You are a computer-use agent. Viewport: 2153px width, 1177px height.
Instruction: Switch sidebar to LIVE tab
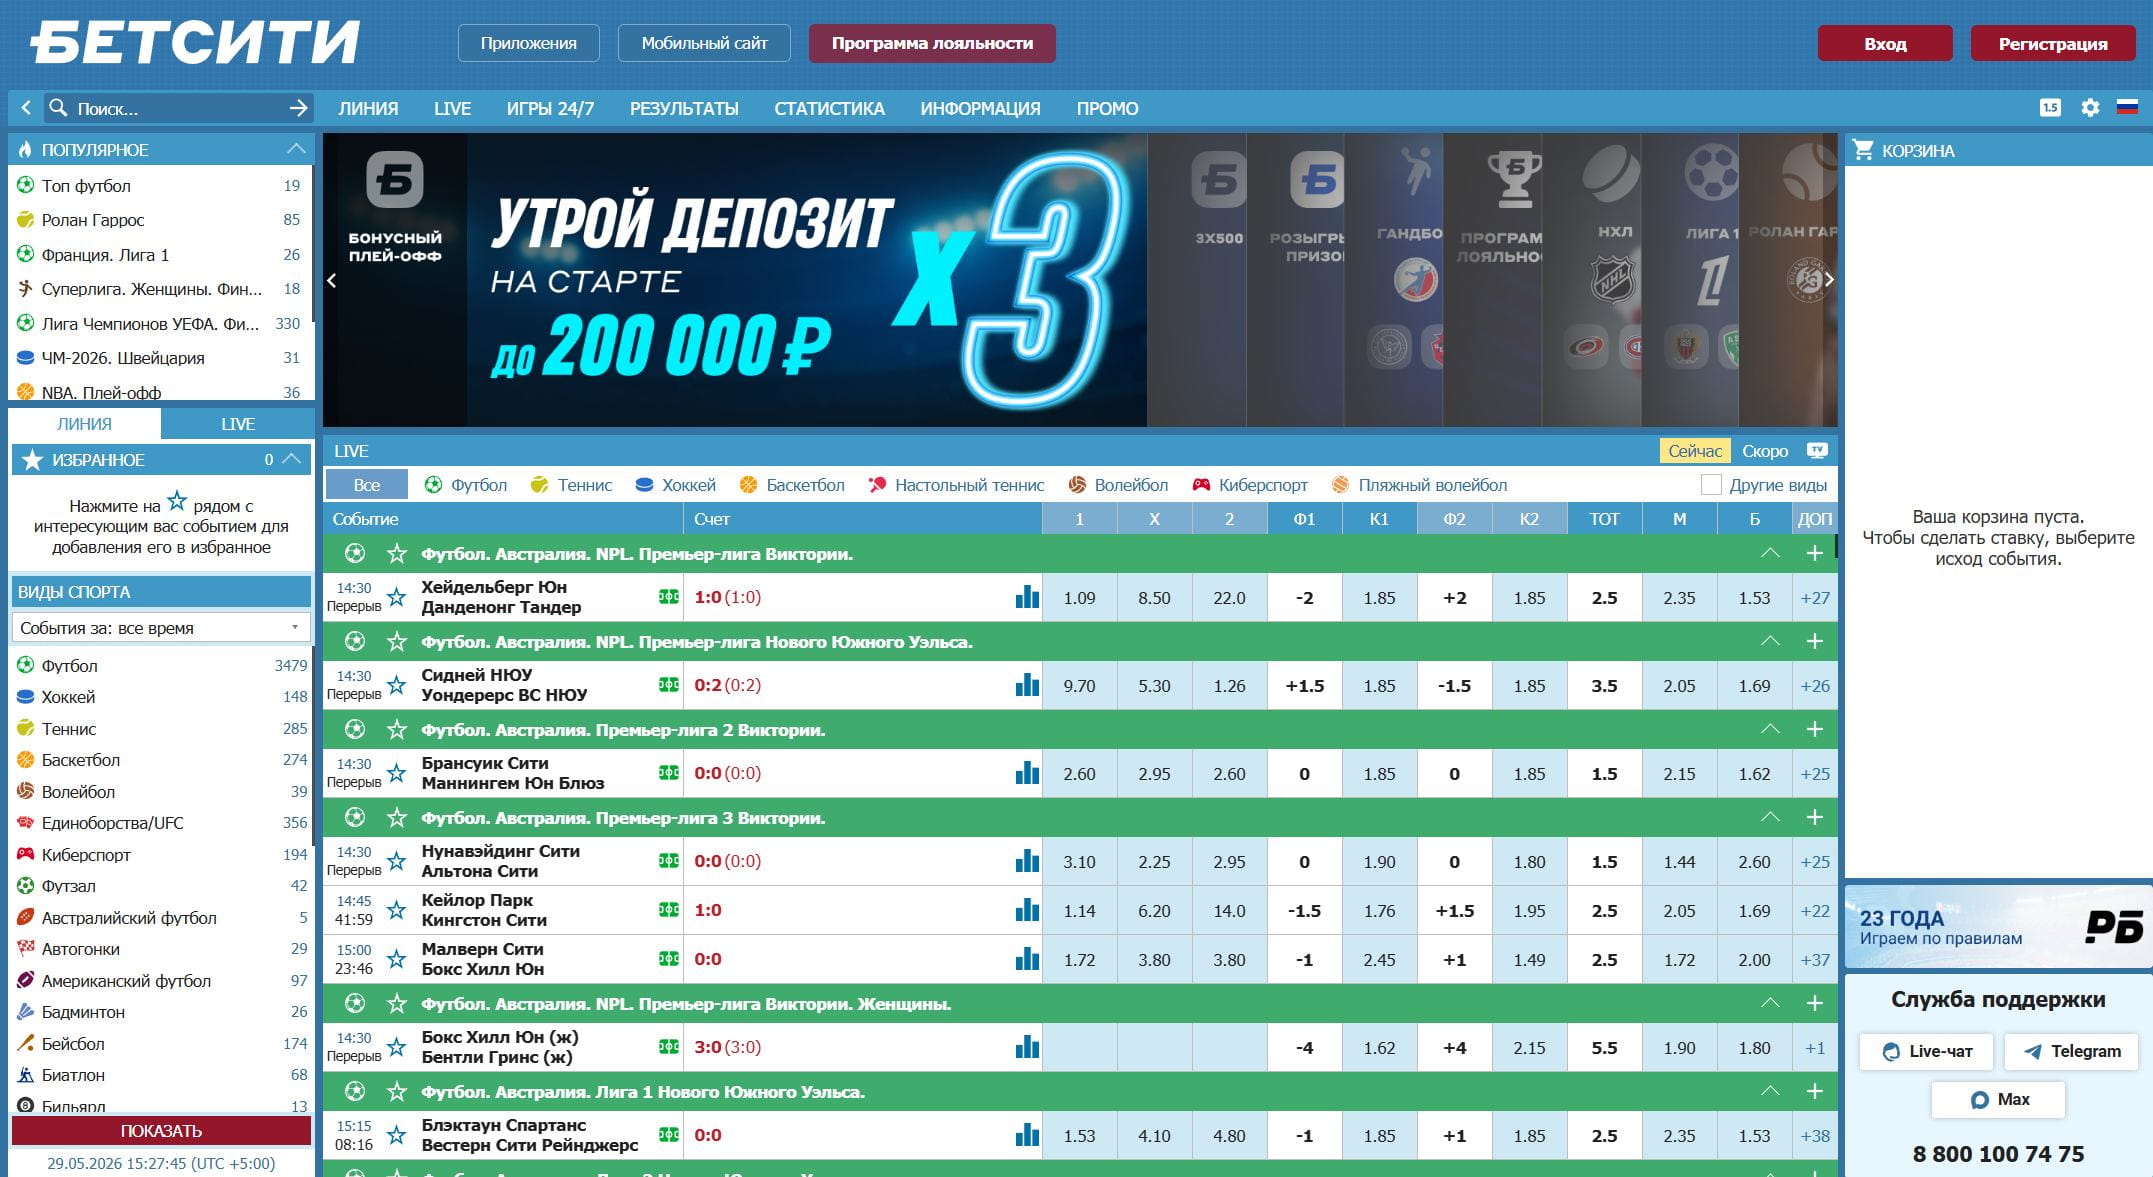tap(238, 424)
